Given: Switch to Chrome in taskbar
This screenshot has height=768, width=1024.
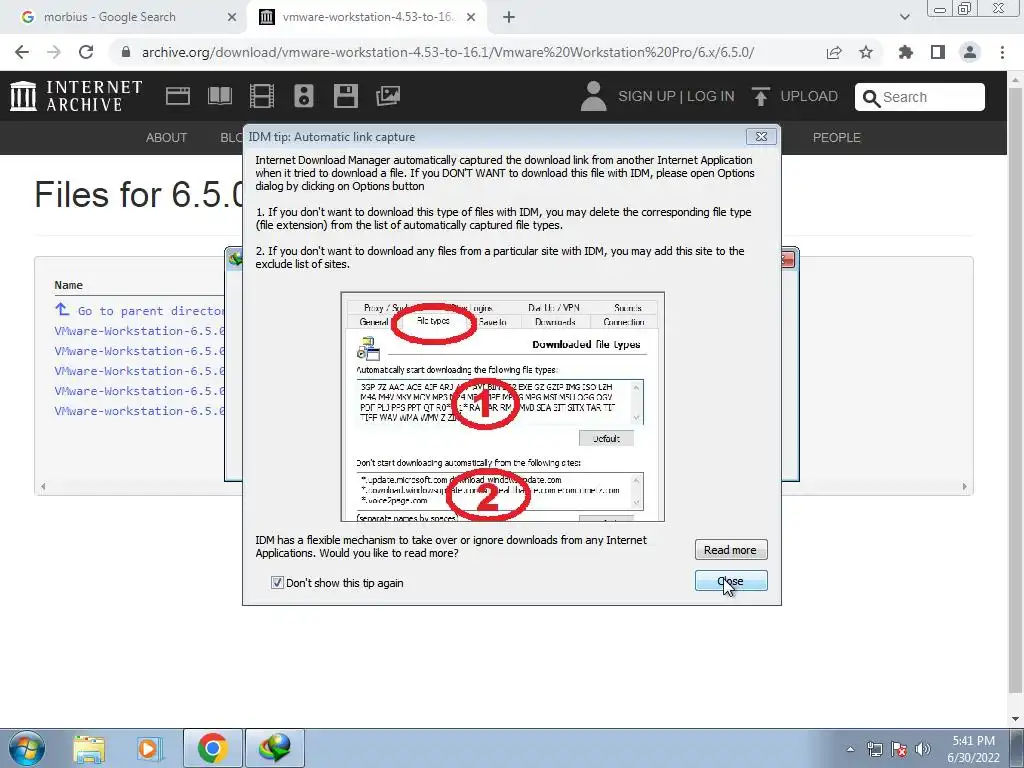Looking at the screenshot, I should click(212, 748).
